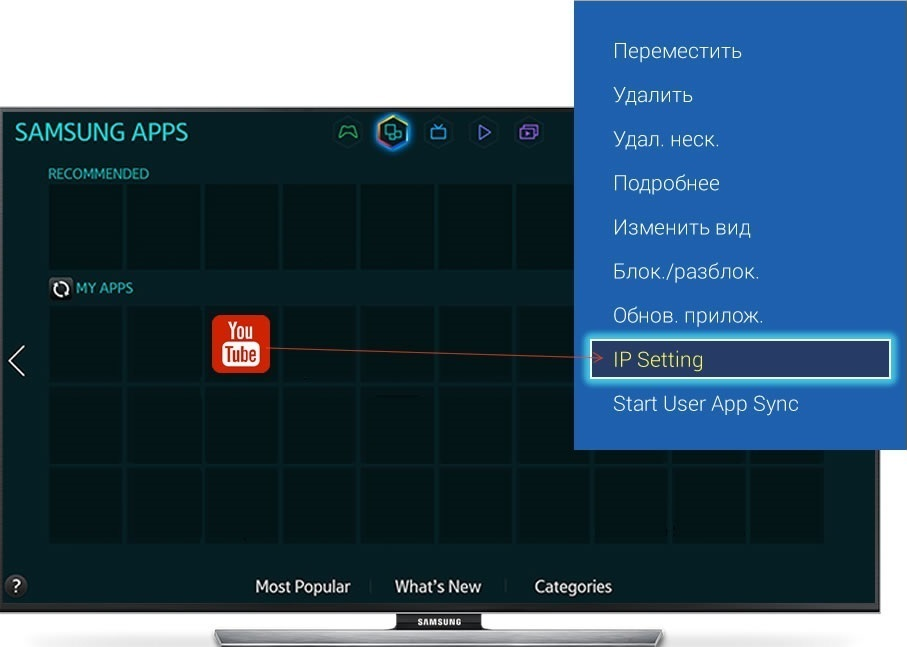Launch the YouTube app icon
Image resolution: width=907 pixels, height=647 pixels.
[241, 344]
